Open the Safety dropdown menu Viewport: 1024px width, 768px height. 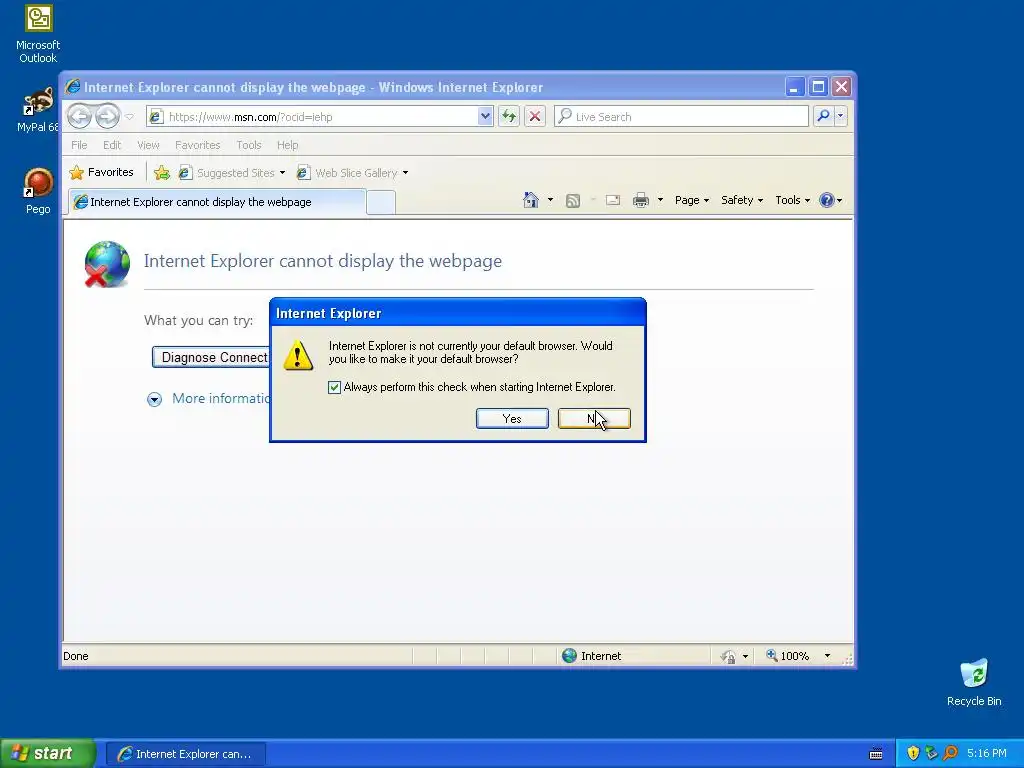click(742, 200)
